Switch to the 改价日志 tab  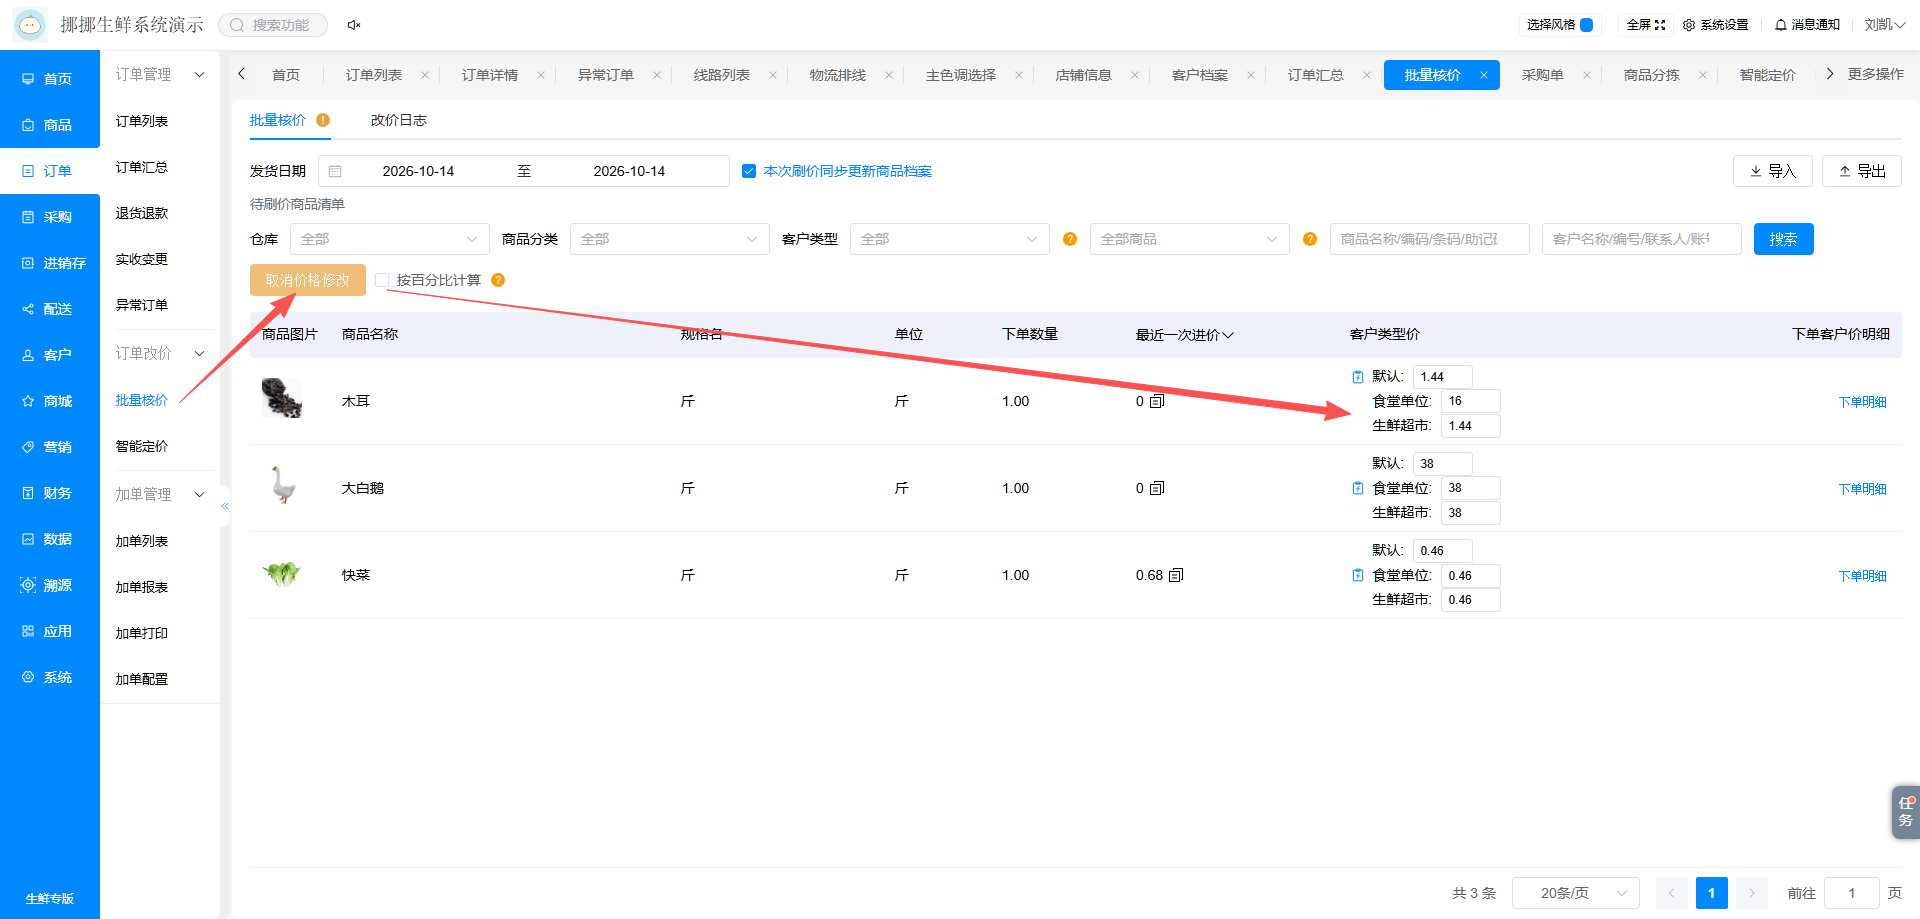pyautogui.click(x=399, y=120)
